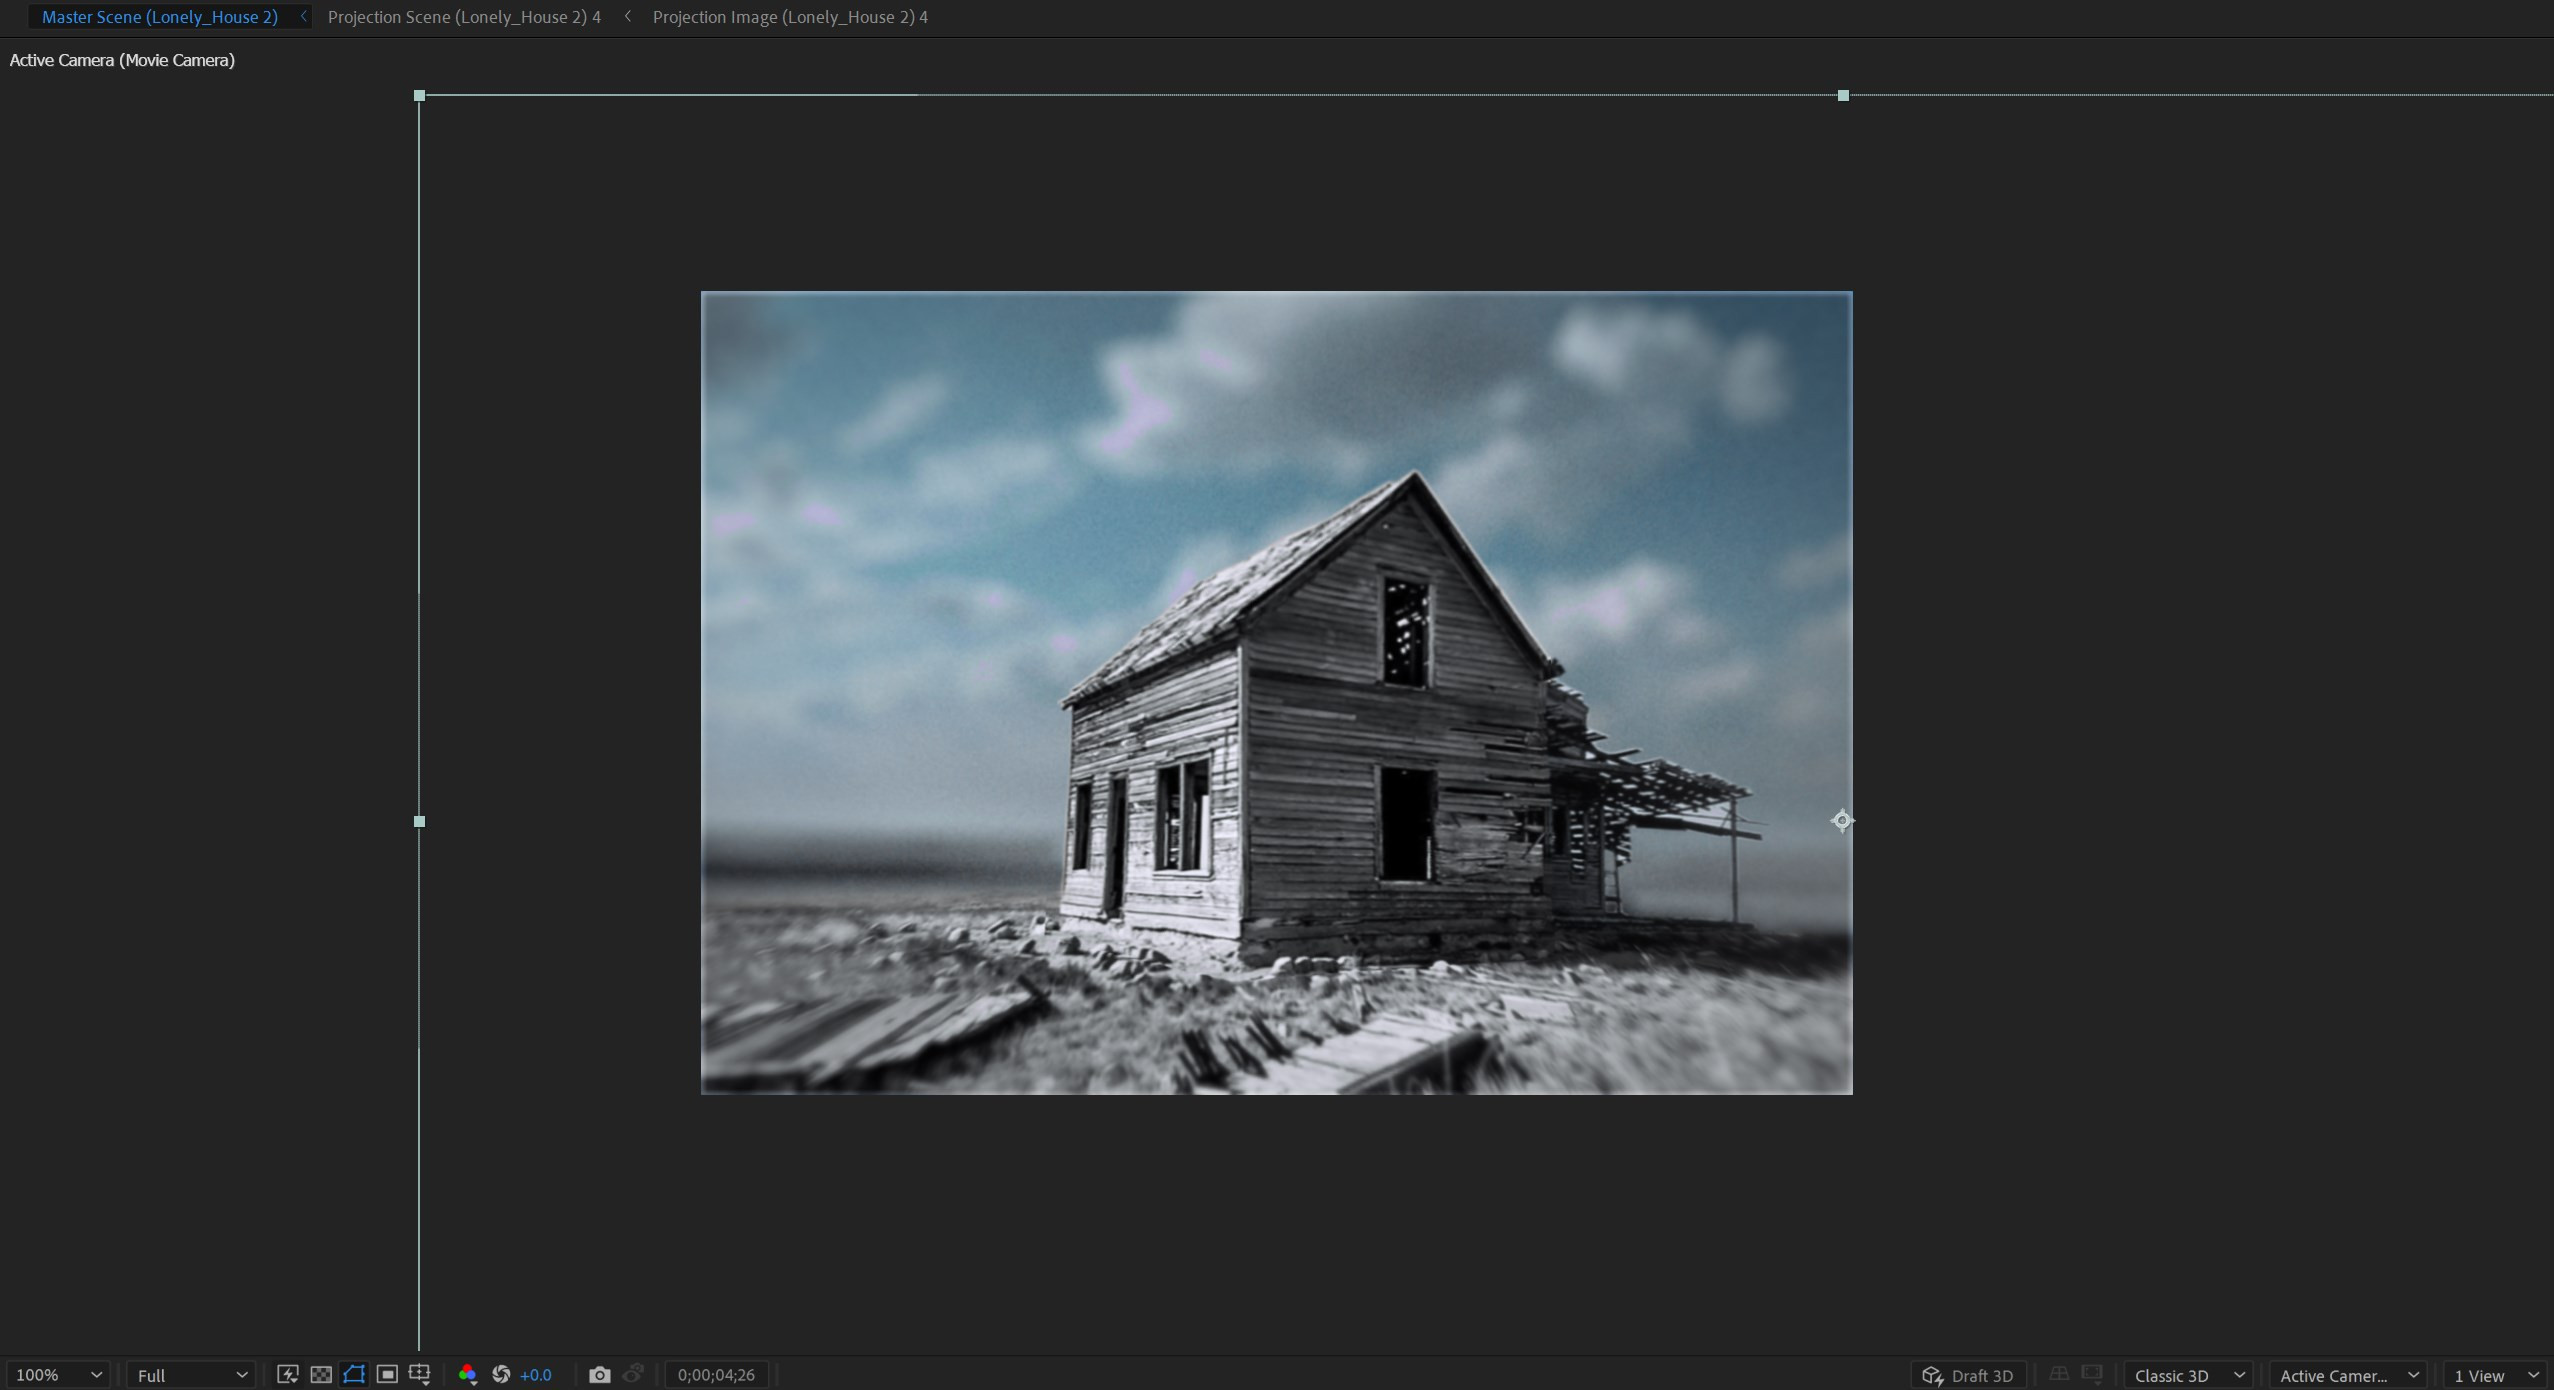Click the lonely house composition image
This screenshot has height=1390, width=2554.
click(1276, 692)
